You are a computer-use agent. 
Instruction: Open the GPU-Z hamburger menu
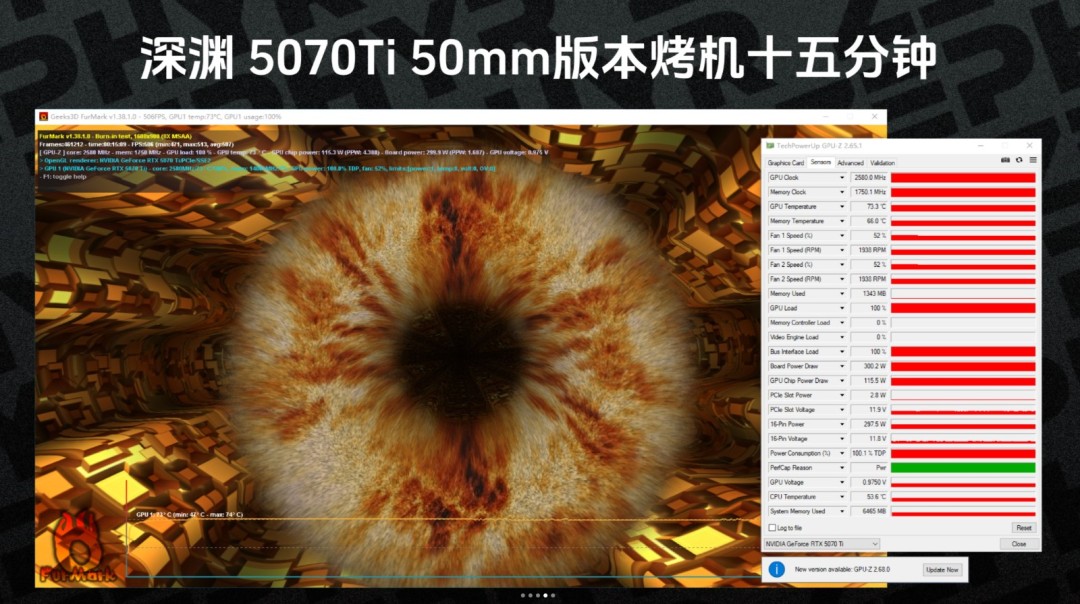1033,160
